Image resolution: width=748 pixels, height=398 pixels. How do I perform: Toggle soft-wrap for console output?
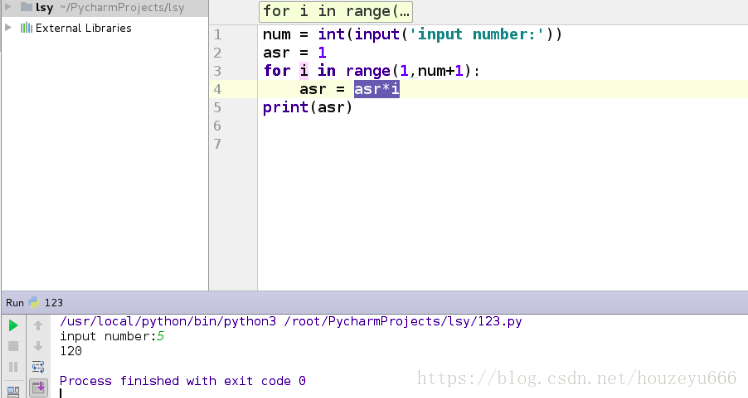click(x=38, y=367)
